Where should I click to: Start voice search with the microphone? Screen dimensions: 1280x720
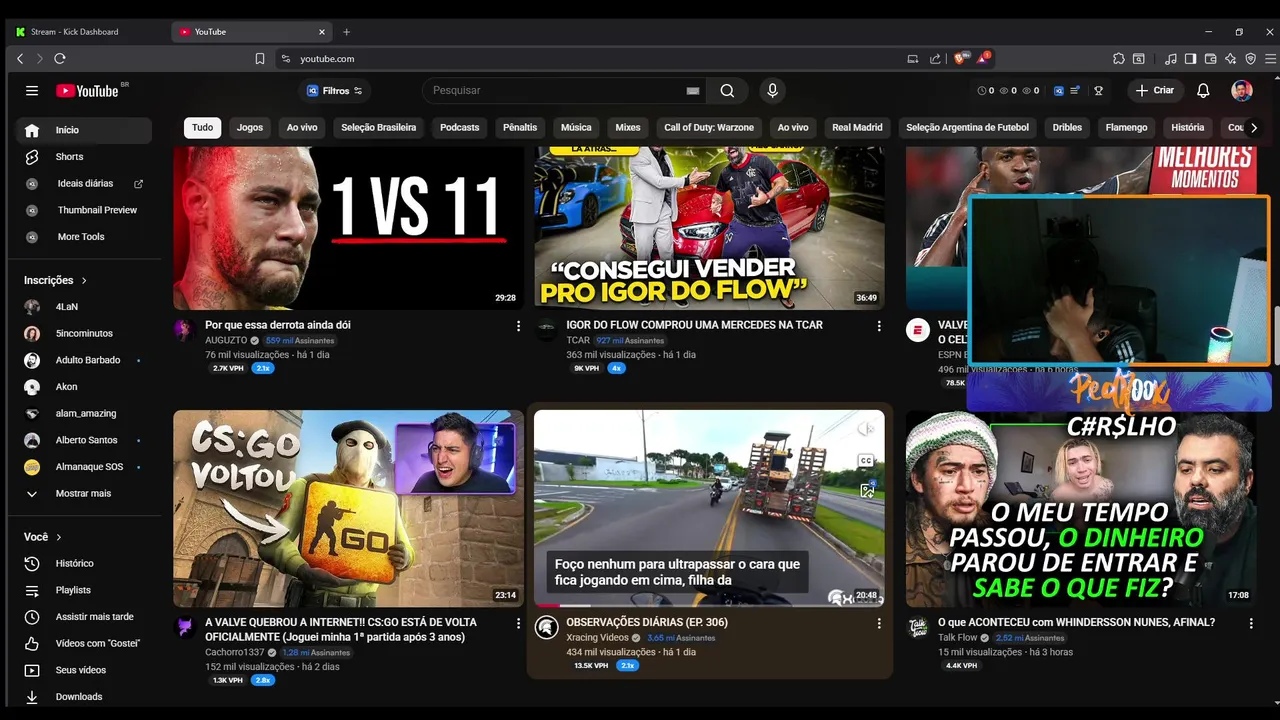[772, 91]
